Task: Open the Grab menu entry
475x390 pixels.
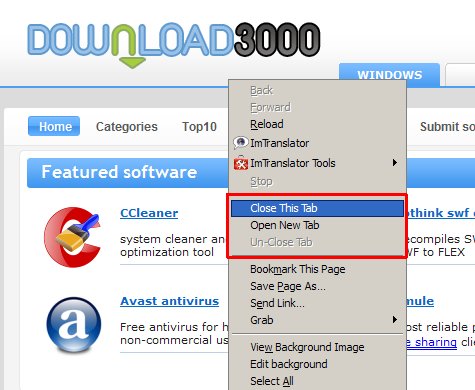Action: (x=318, y=320)
